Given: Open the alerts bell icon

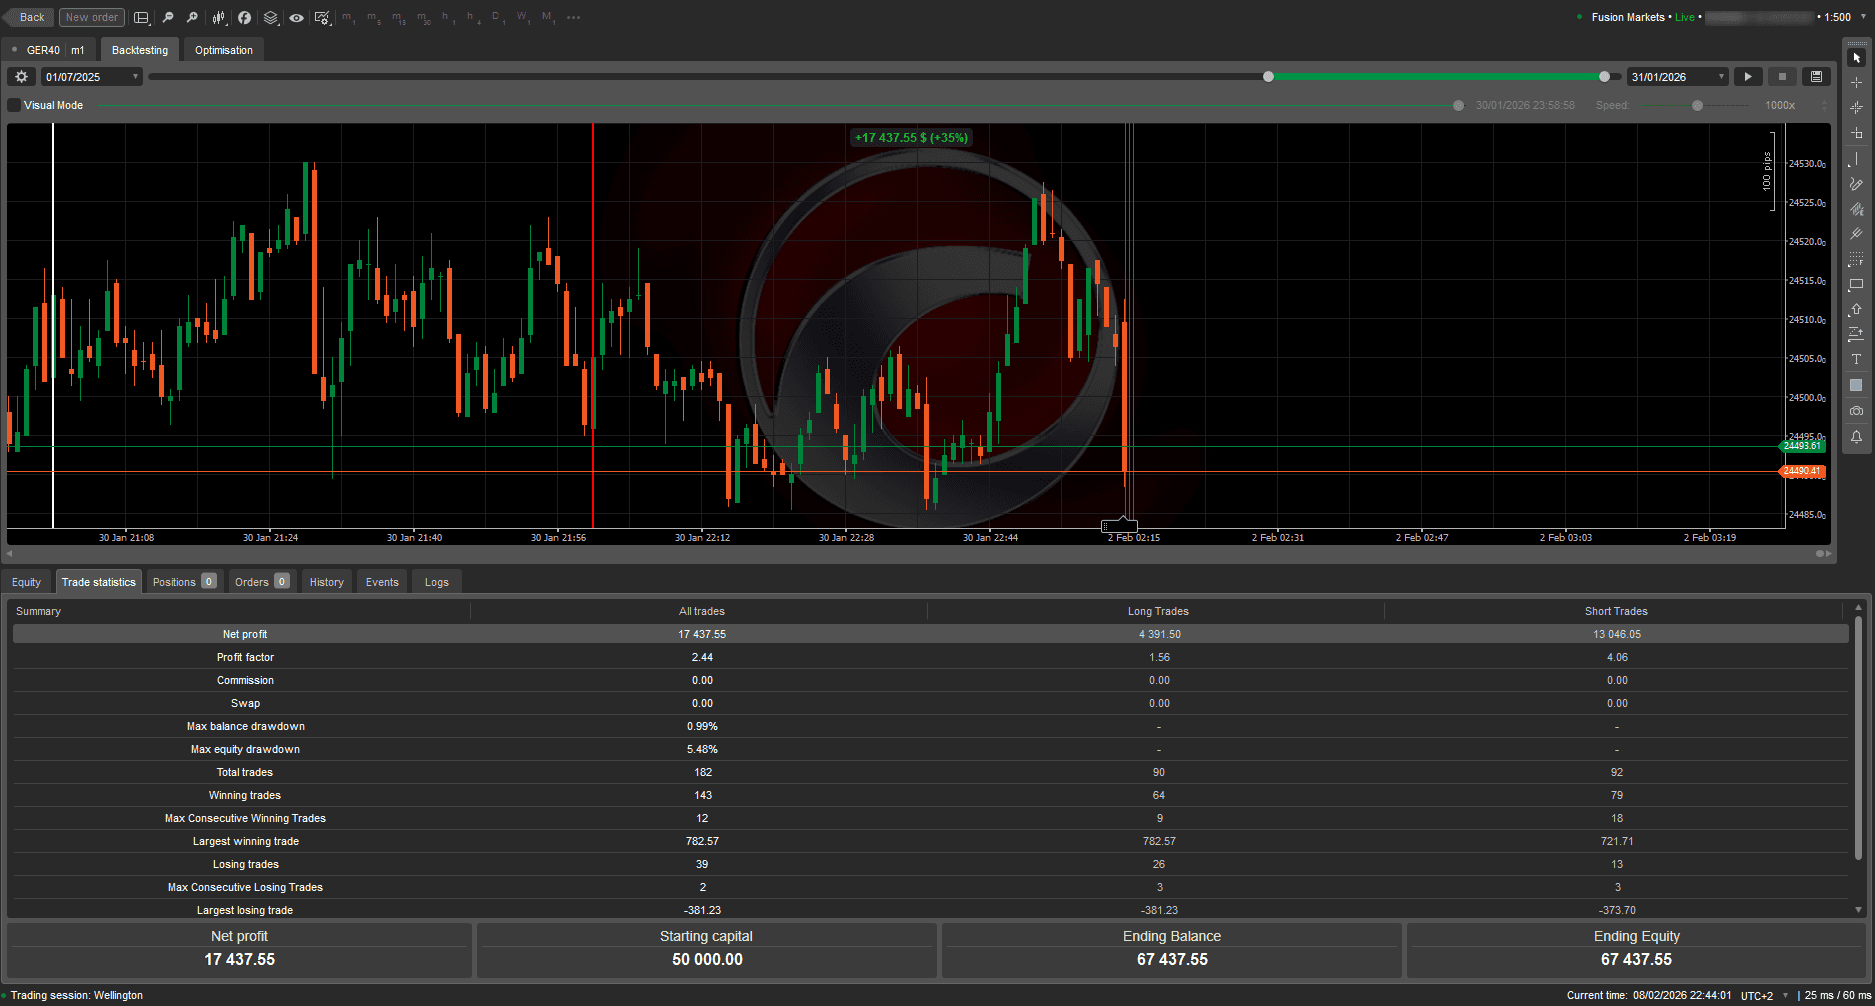Looking at the screenshot, I should click(1856, 436).
